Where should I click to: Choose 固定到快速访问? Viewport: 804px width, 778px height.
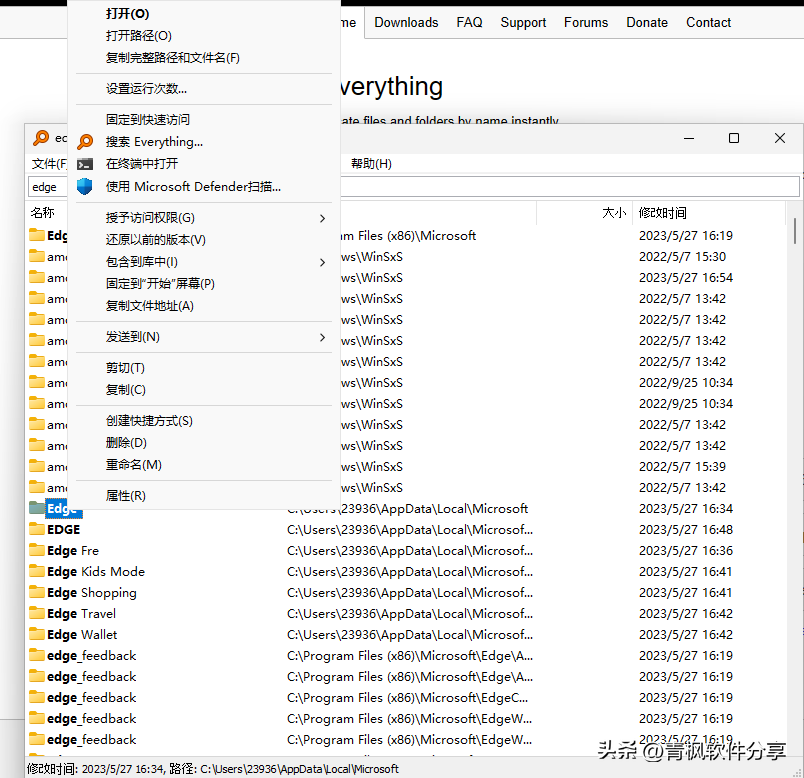[148, 119]
